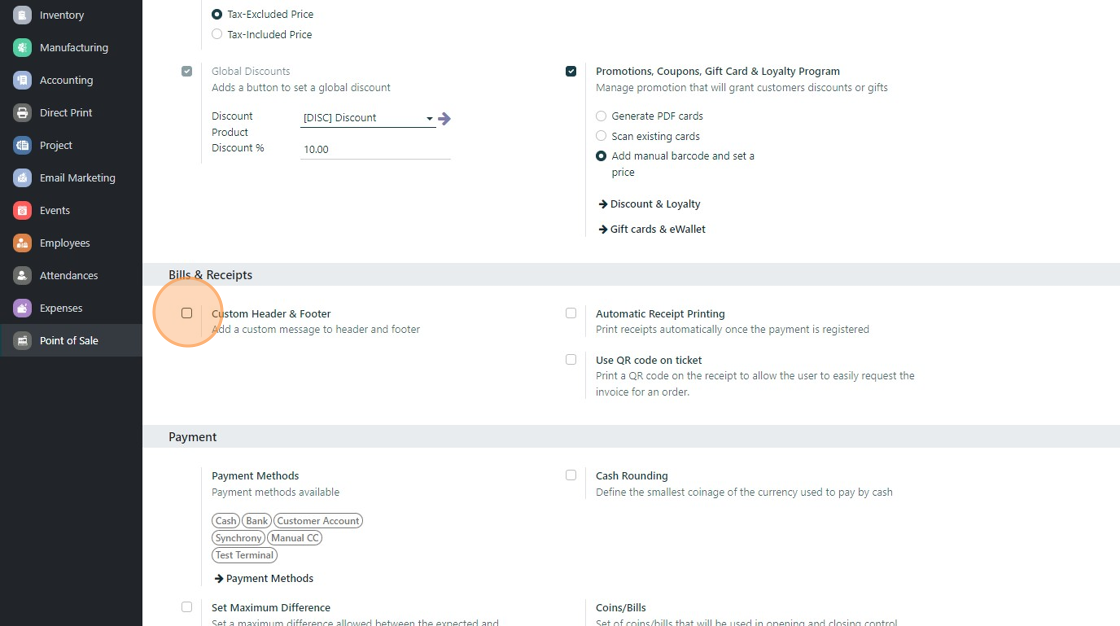1120x626 pixels.
Task: Open the Inventory app icon
Action: (x=22, y=15)
